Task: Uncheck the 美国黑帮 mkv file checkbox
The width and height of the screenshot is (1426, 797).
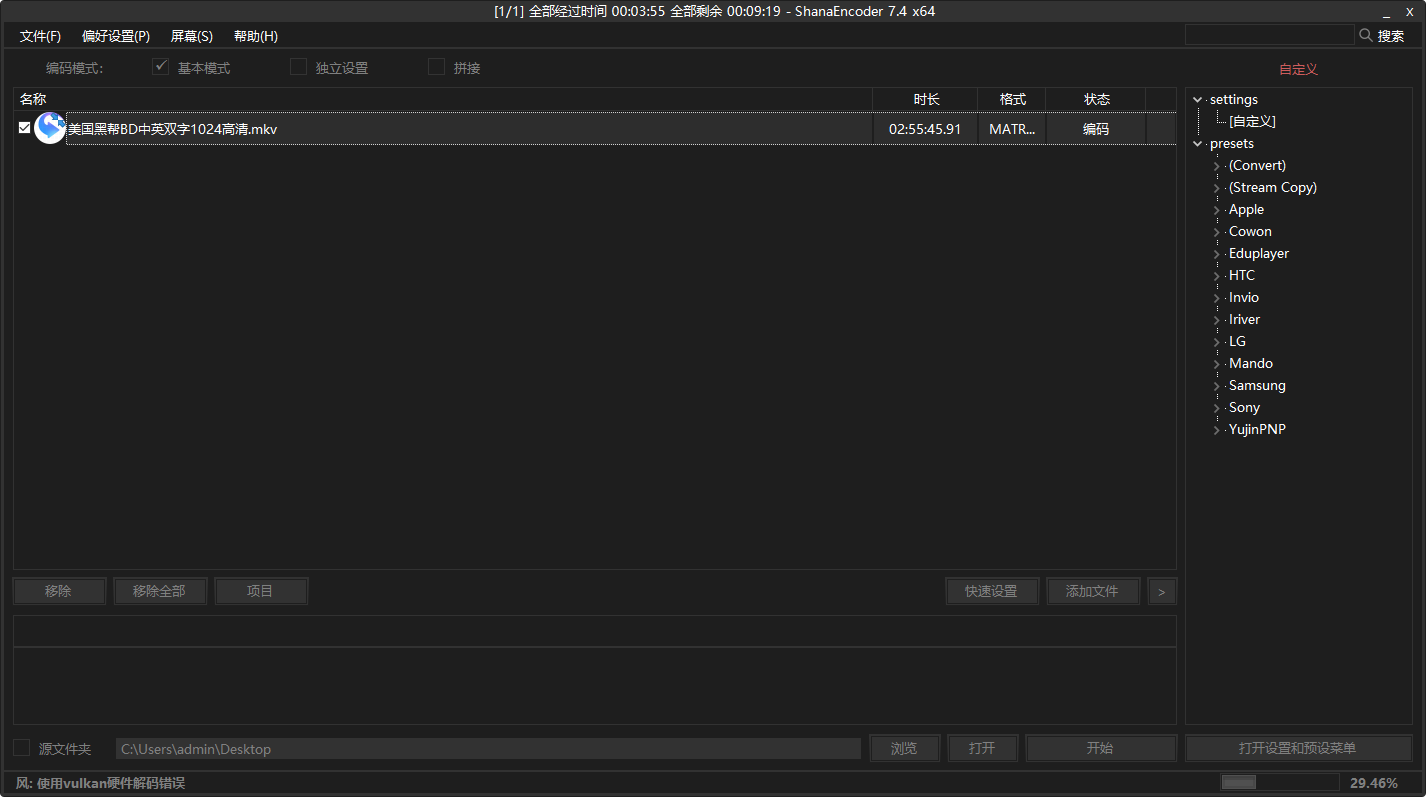Action: [24, 128]
